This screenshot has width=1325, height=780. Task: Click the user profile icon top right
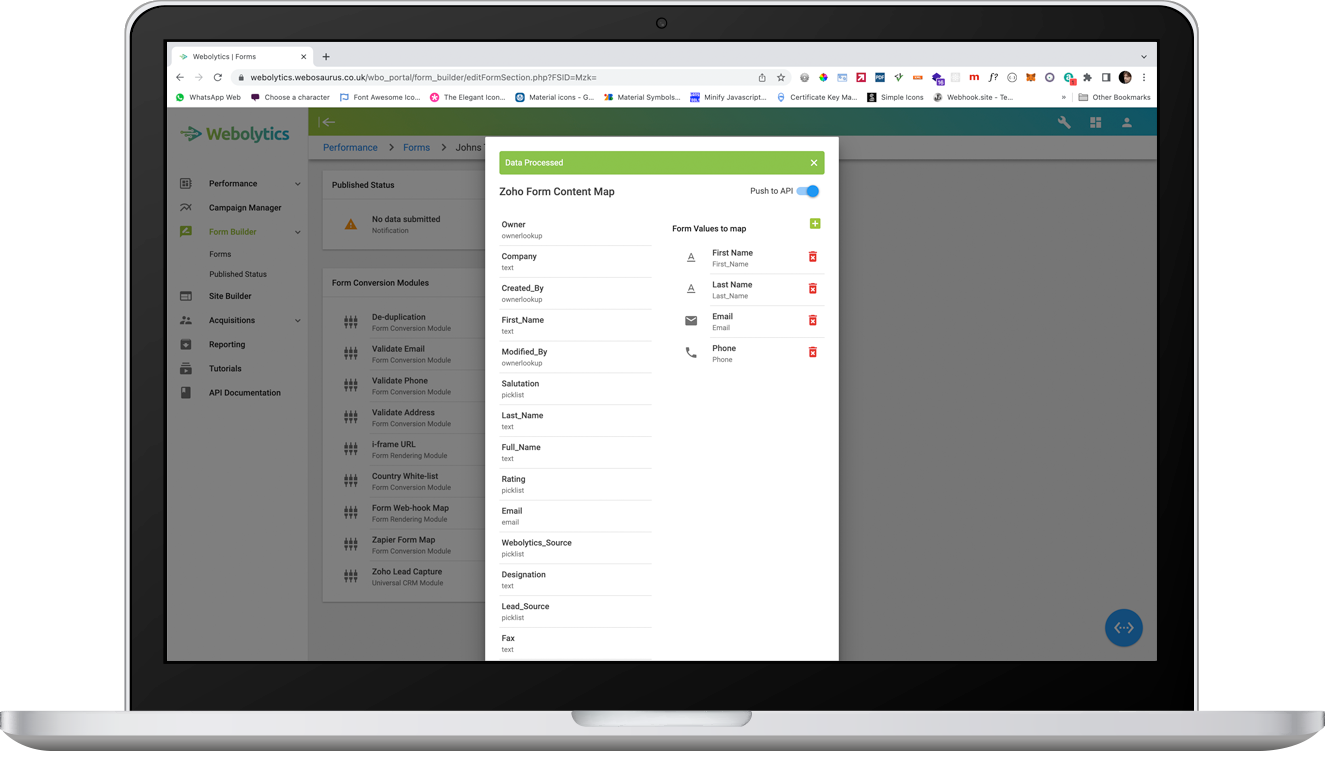click(x=1126, y=122)
